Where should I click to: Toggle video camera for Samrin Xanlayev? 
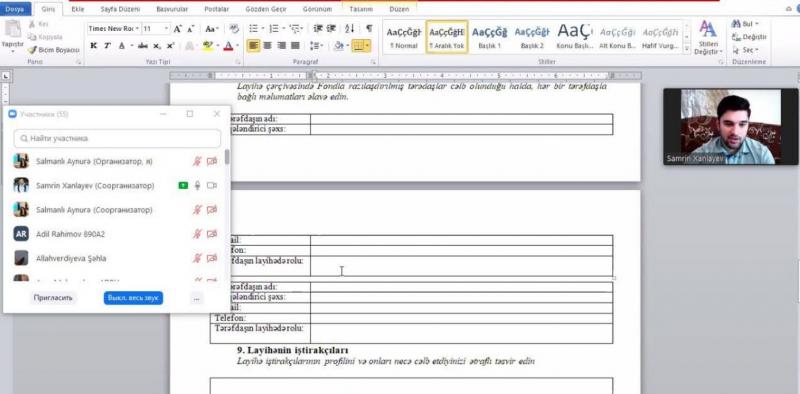coord(212,185)
